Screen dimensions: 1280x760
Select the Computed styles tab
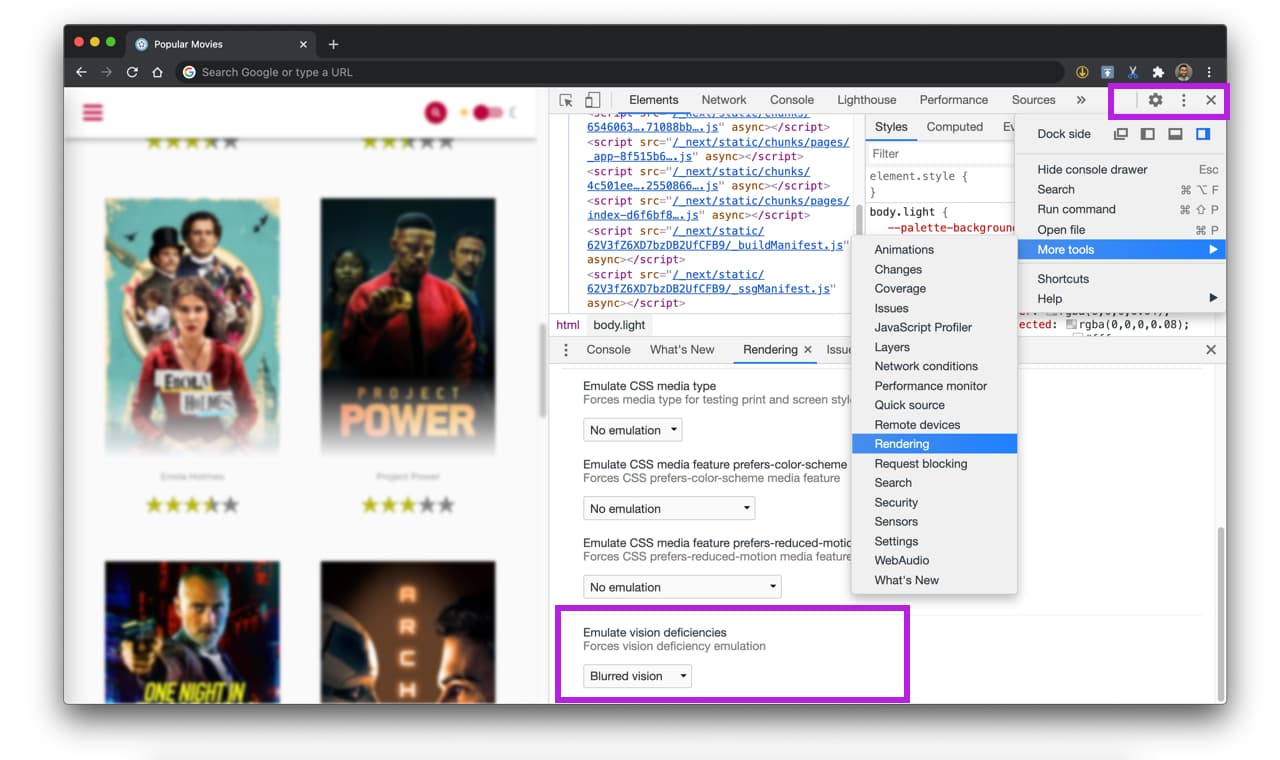955,127
